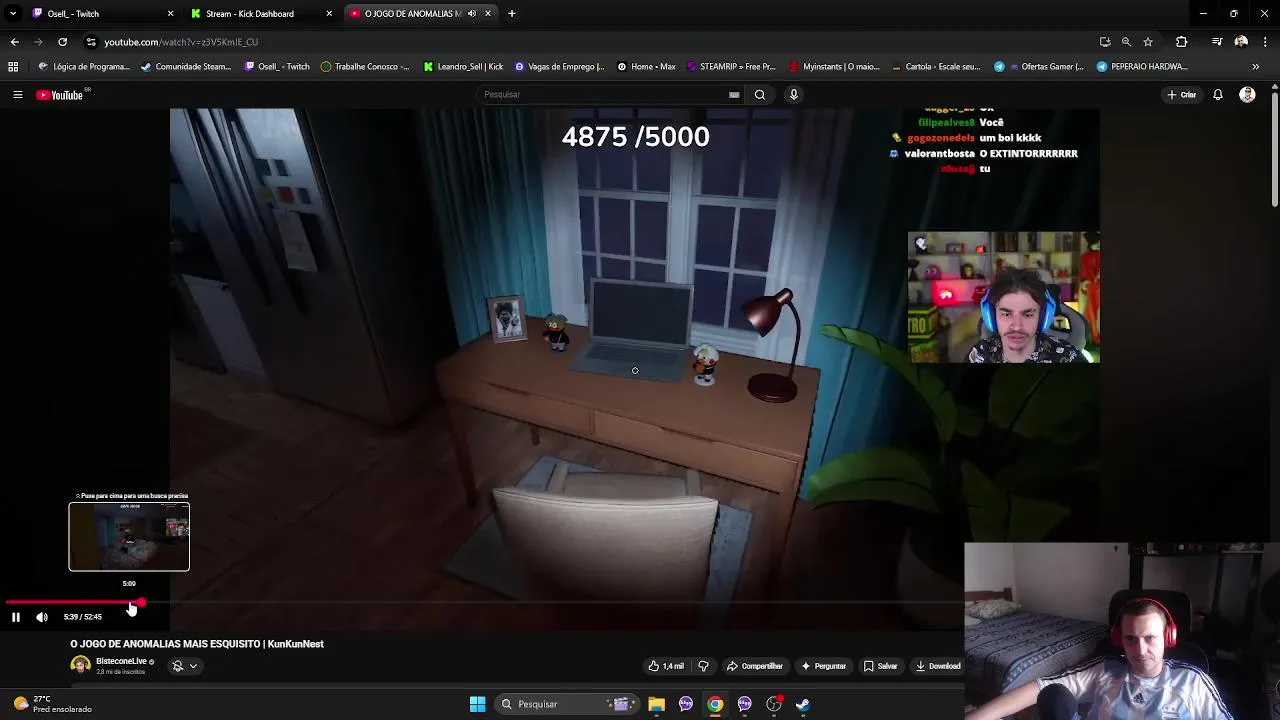Mute the YouTube tab audio icon
Viewport: 1280px width, 720px height.
(472, 14)
